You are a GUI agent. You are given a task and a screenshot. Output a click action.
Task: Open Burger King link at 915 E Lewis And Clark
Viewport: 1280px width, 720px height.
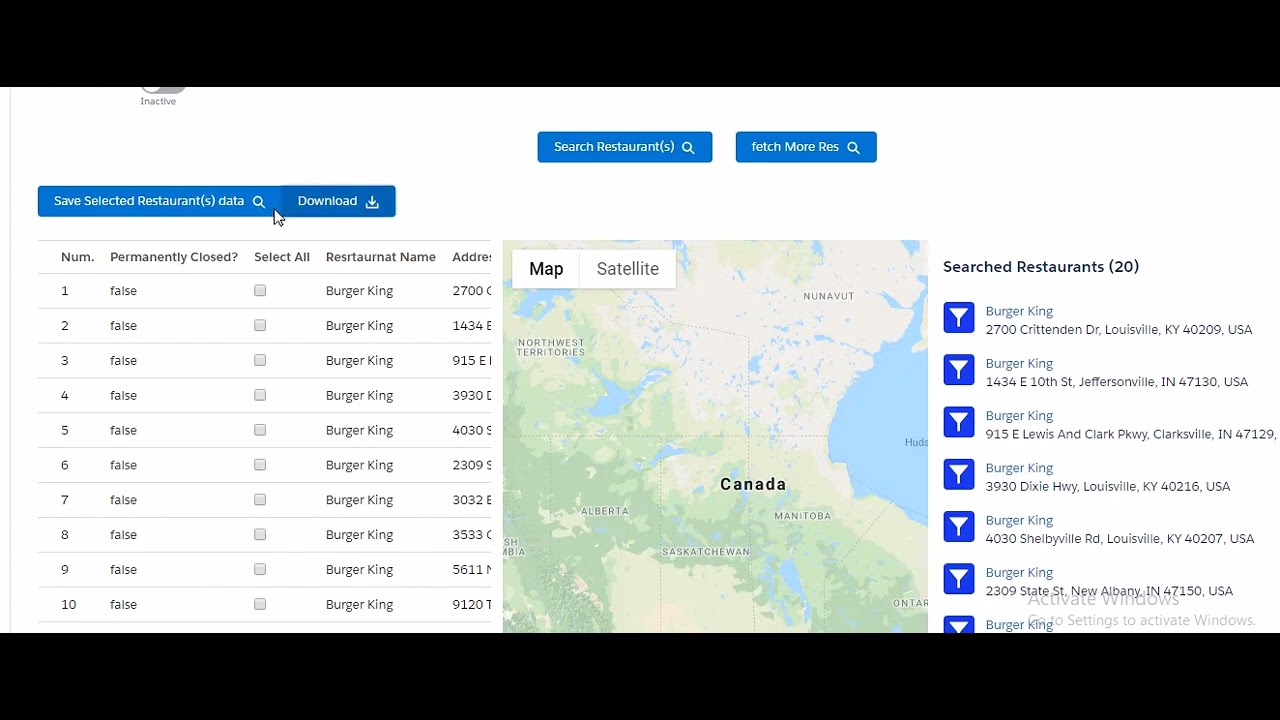point(1019,415)
